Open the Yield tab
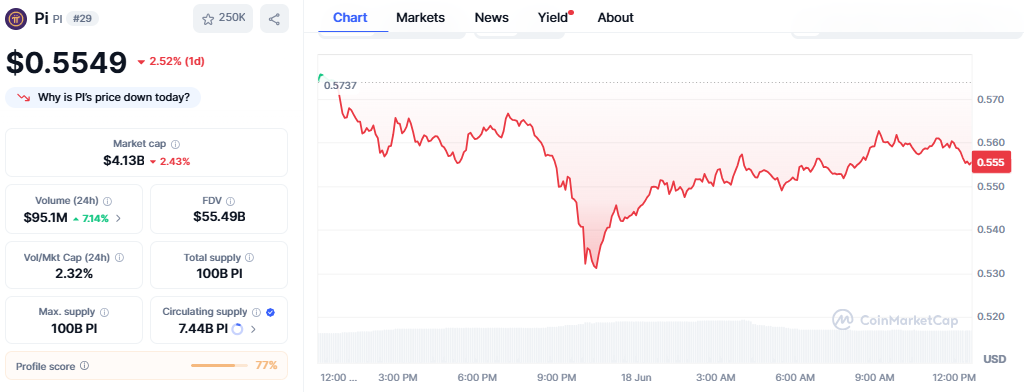Viewport: 1024px width, 392px height. (x=554, y=18)
